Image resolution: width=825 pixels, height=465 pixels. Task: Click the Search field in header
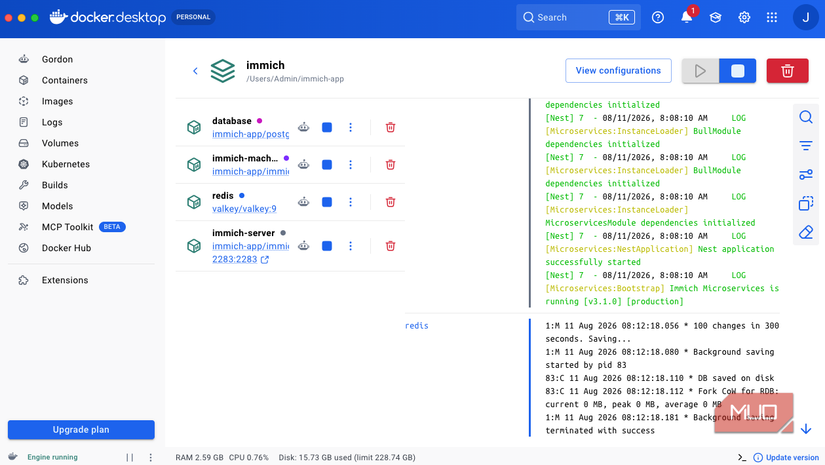(578, 17)
